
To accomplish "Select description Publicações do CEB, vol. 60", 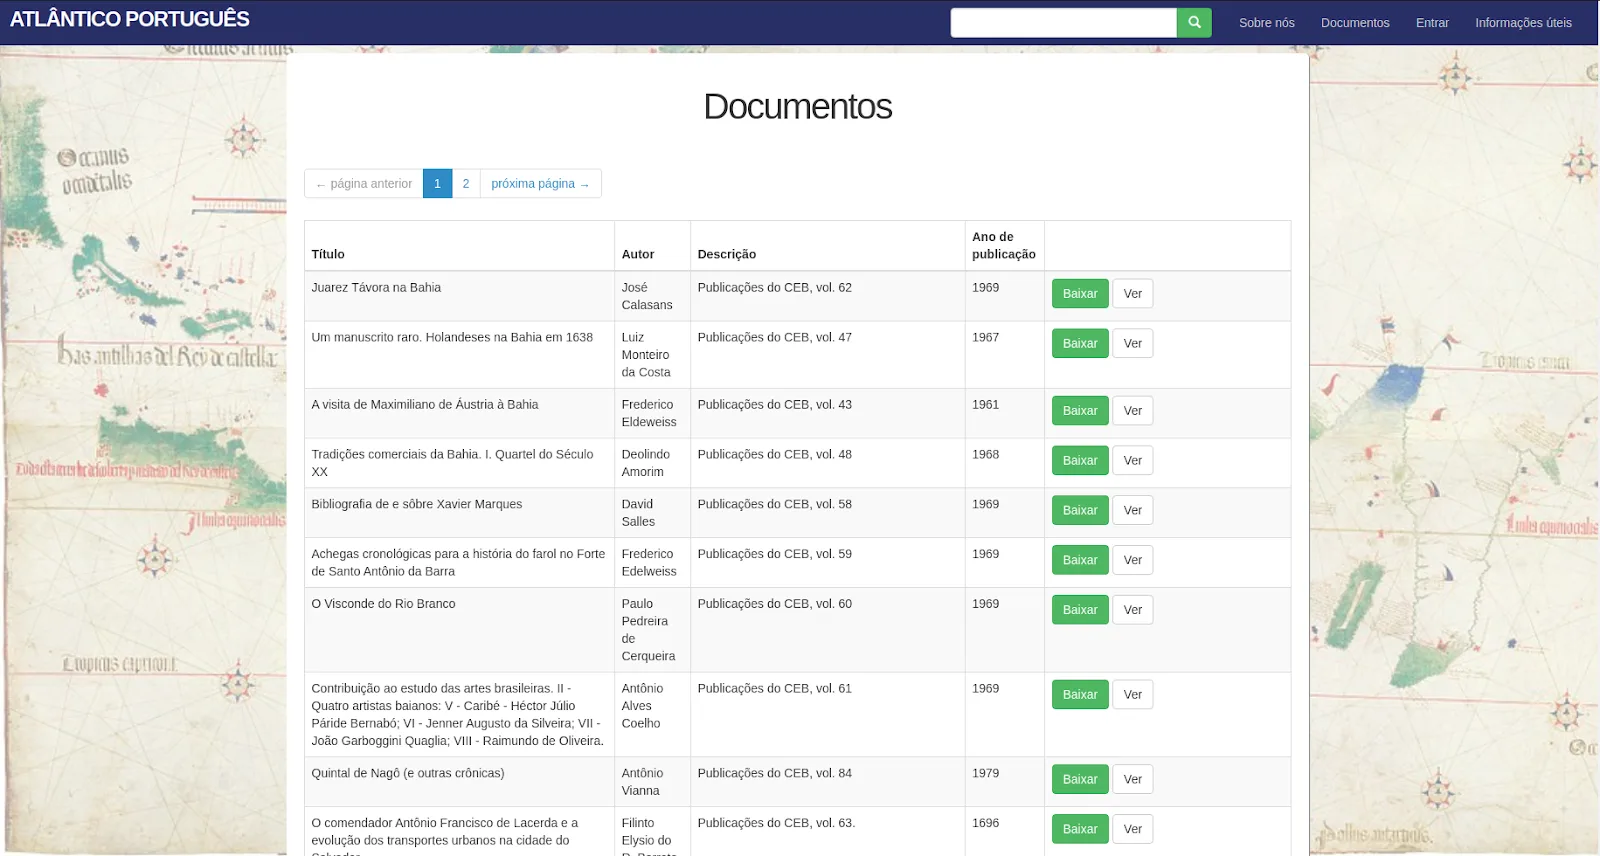I will [775, 604].
